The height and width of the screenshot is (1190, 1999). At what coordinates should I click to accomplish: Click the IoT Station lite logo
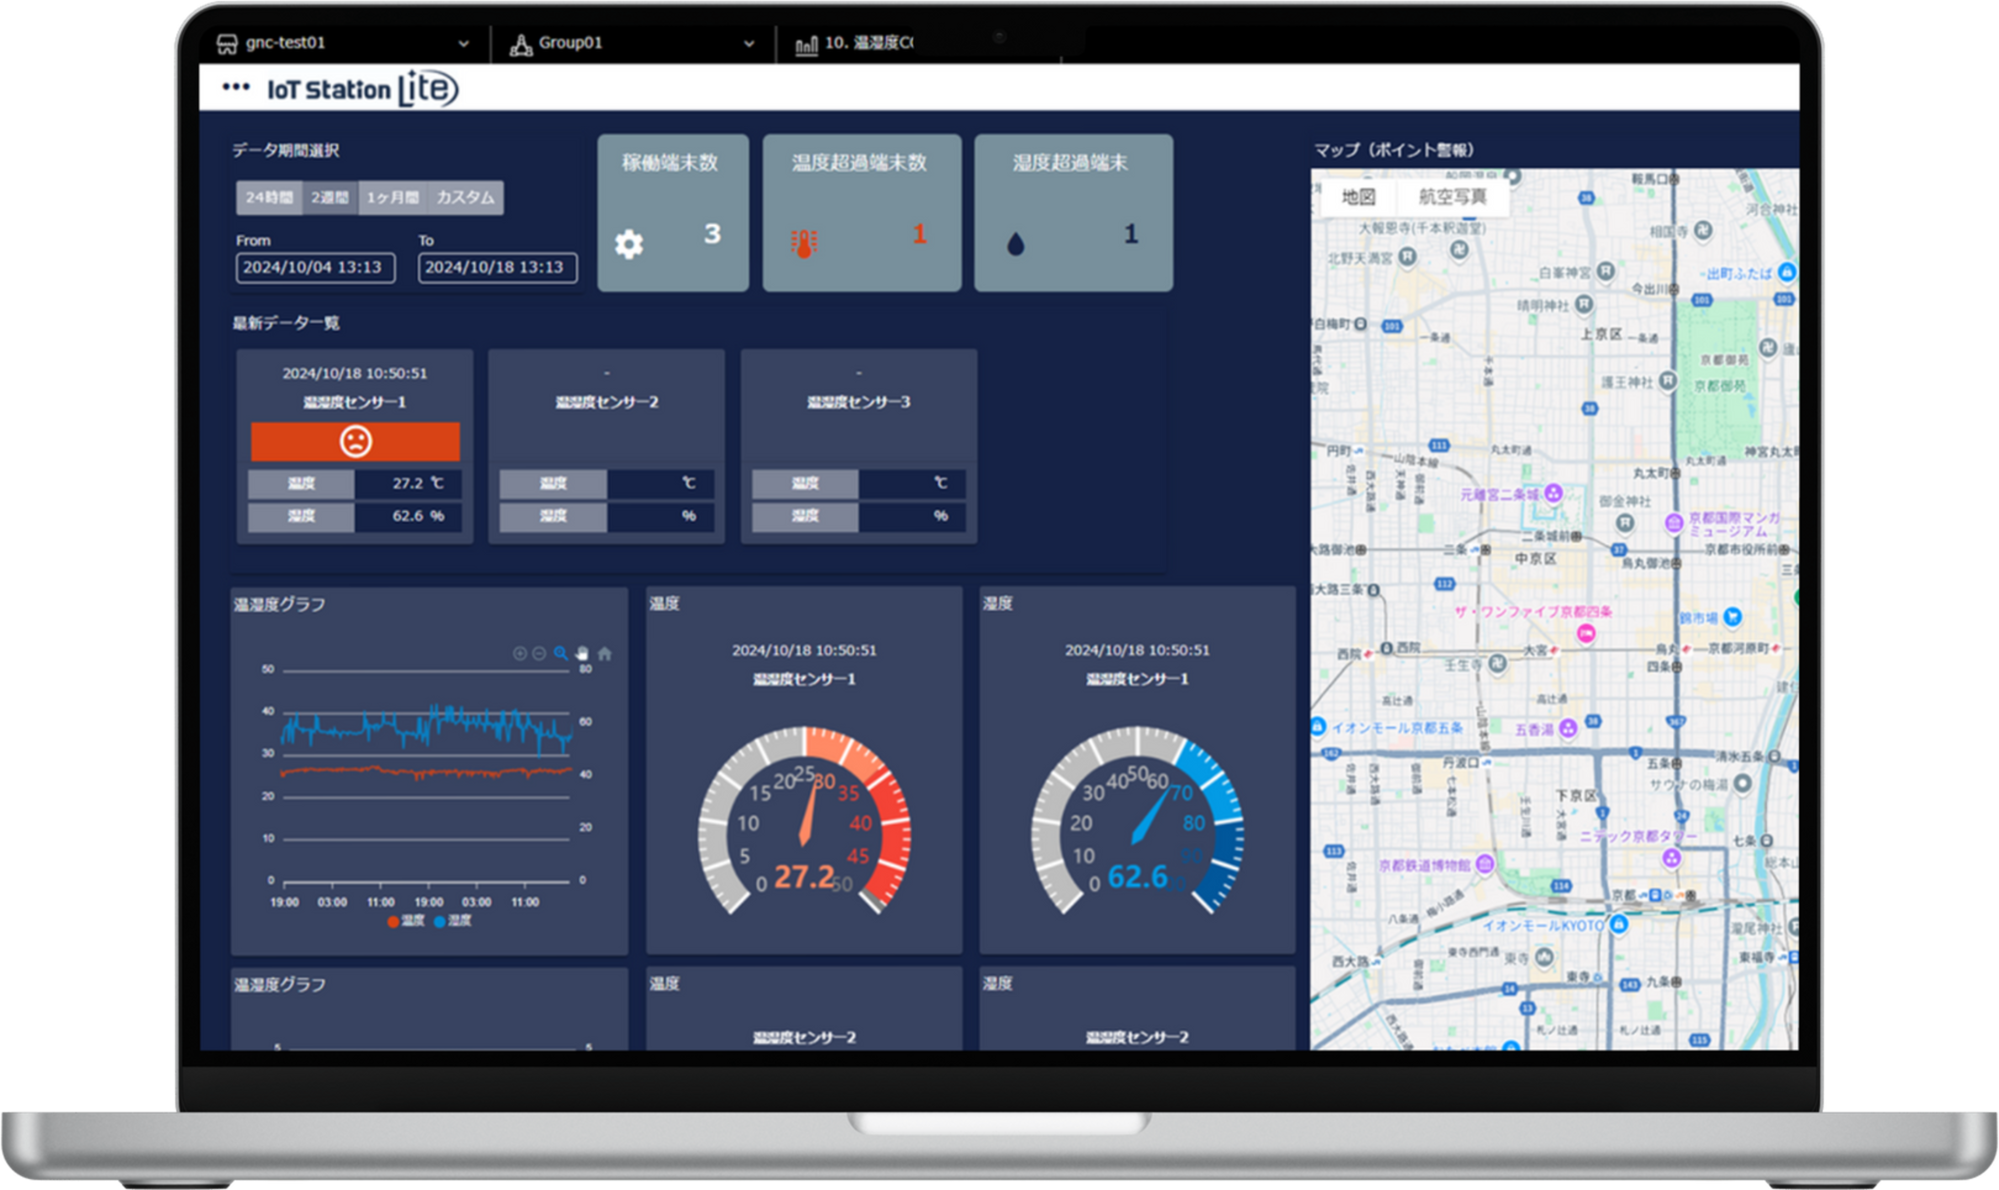click(x=362, y=89)
